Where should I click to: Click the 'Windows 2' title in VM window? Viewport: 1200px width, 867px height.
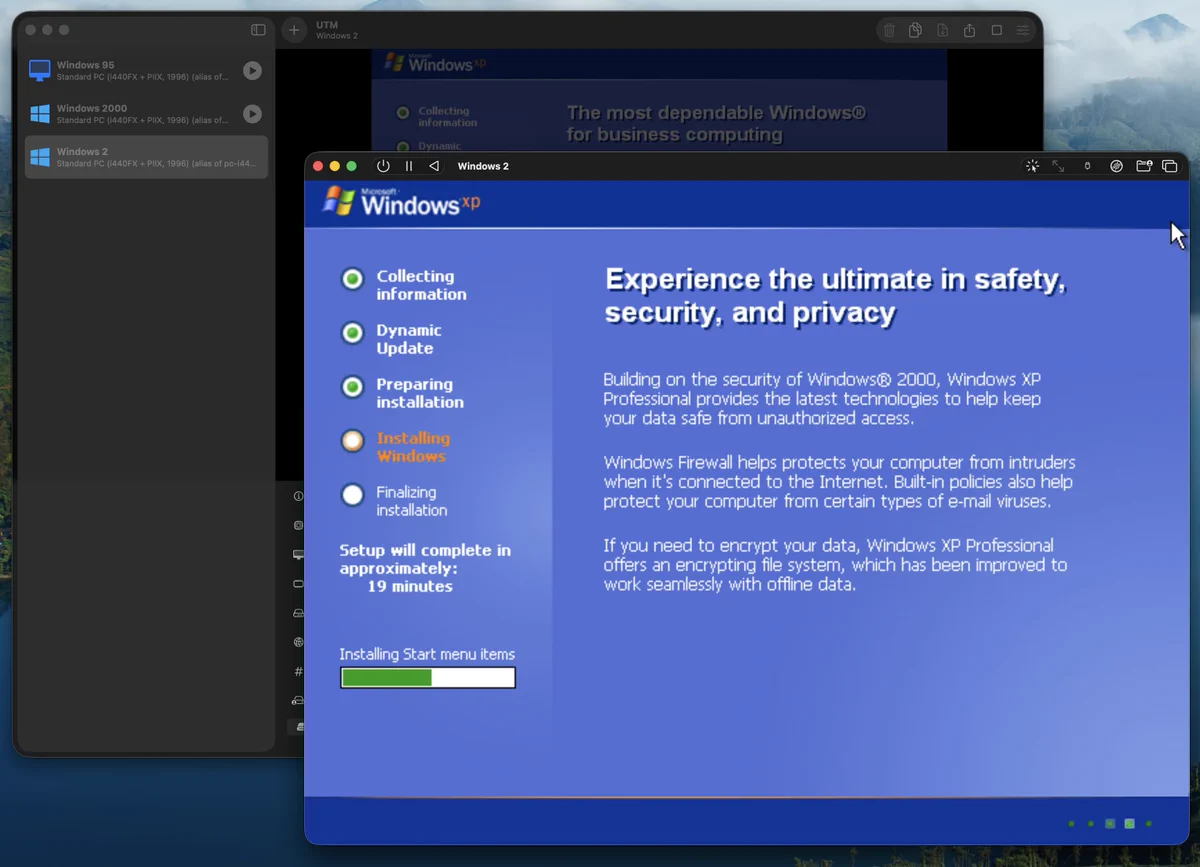483,166
